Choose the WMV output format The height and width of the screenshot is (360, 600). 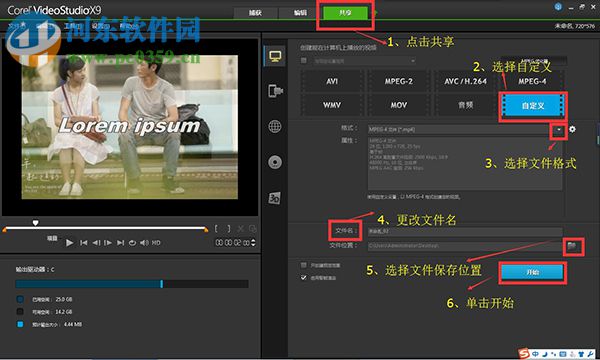pyautogui.click(x=332, y=105)
